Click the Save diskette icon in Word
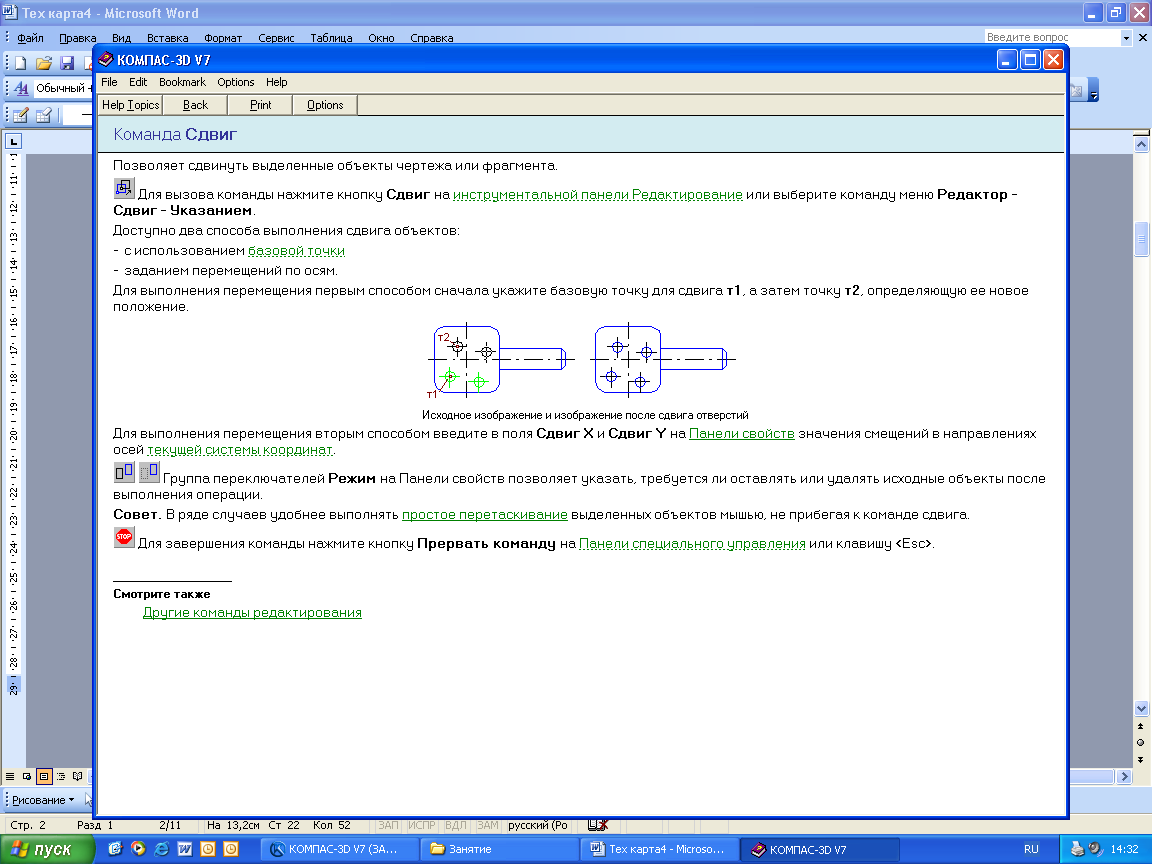The width and height of the screenshot is (1152, 864). pyautogui.click(x=67, y=63)
